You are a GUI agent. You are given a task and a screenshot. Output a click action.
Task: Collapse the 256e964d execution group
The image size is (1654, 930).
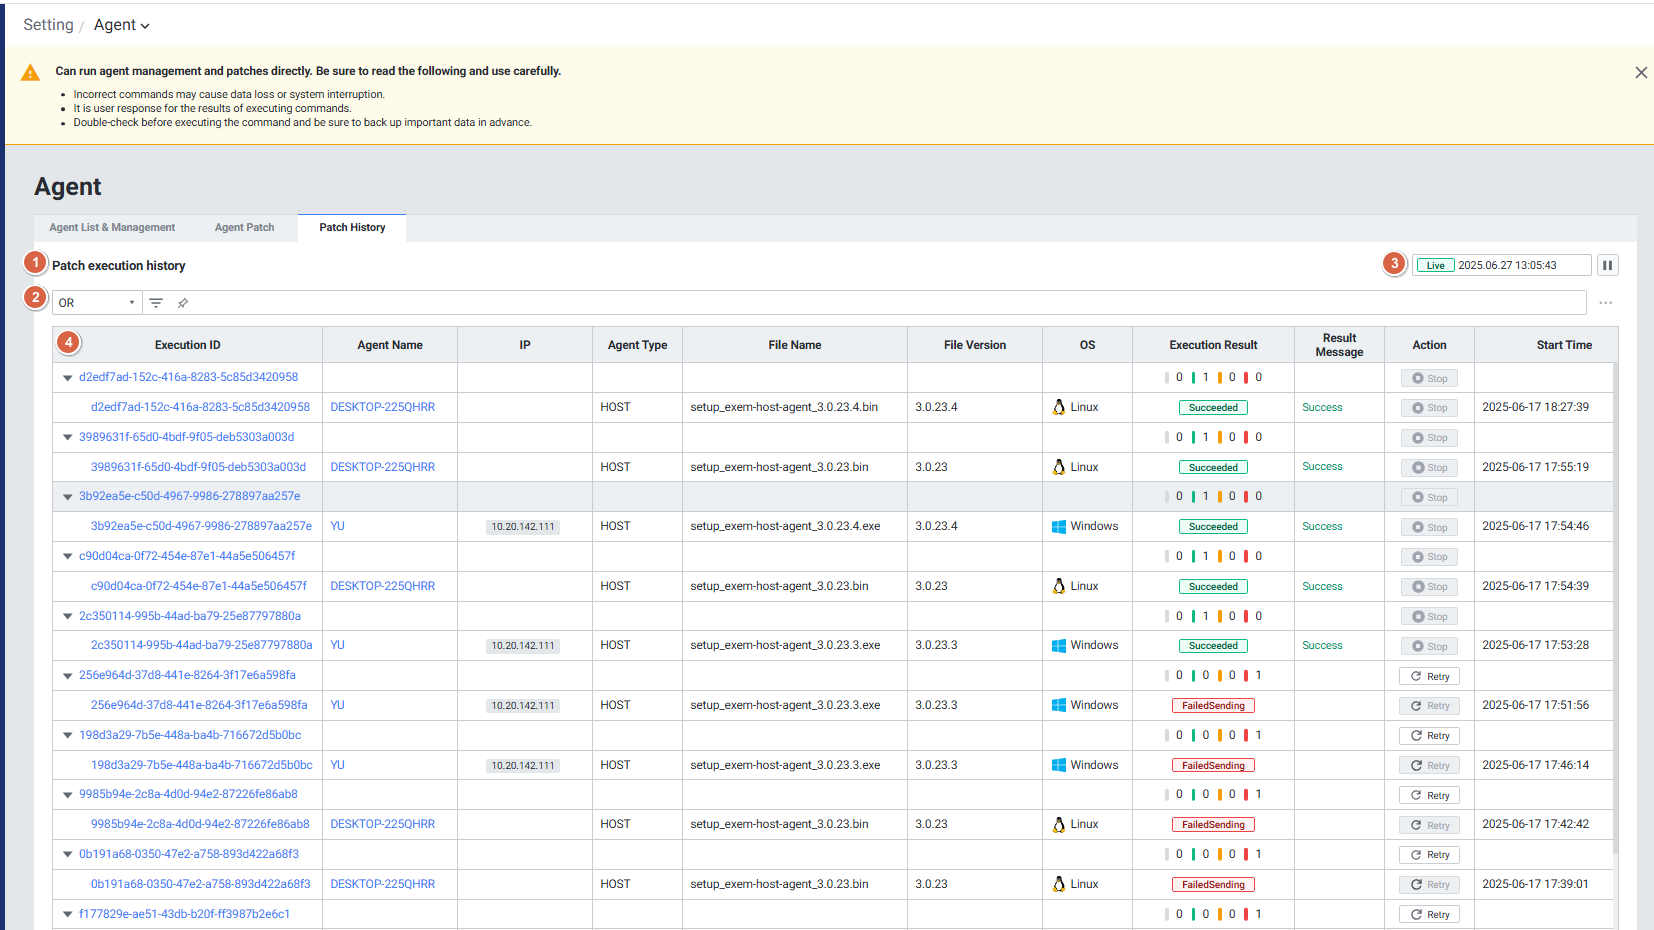pos(68,676)
